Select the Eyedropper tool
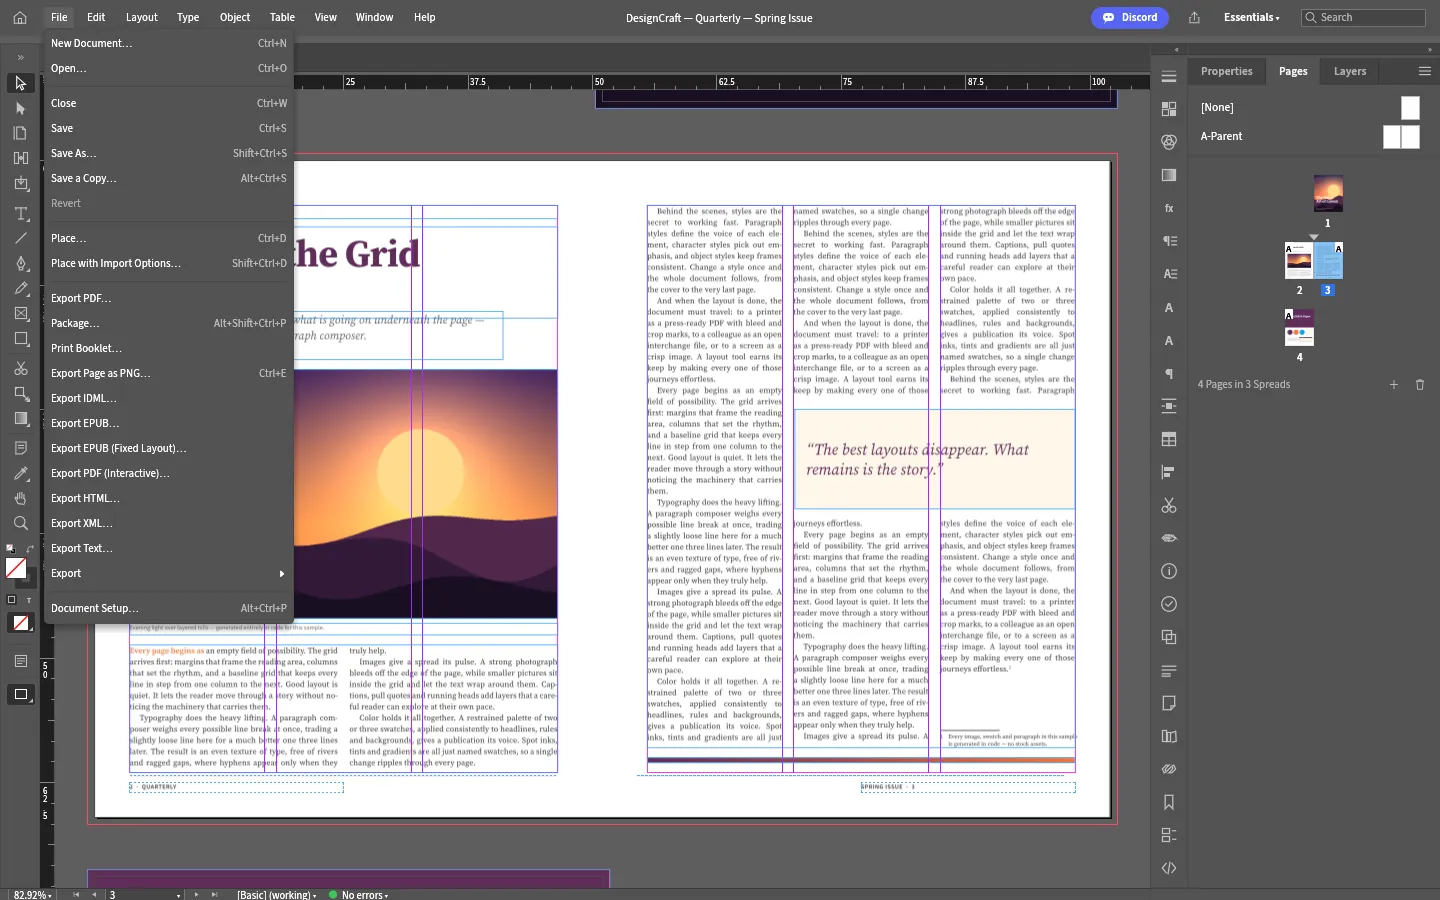The image size is (1440, 900). pyautogui.click(x=20, y=473)
